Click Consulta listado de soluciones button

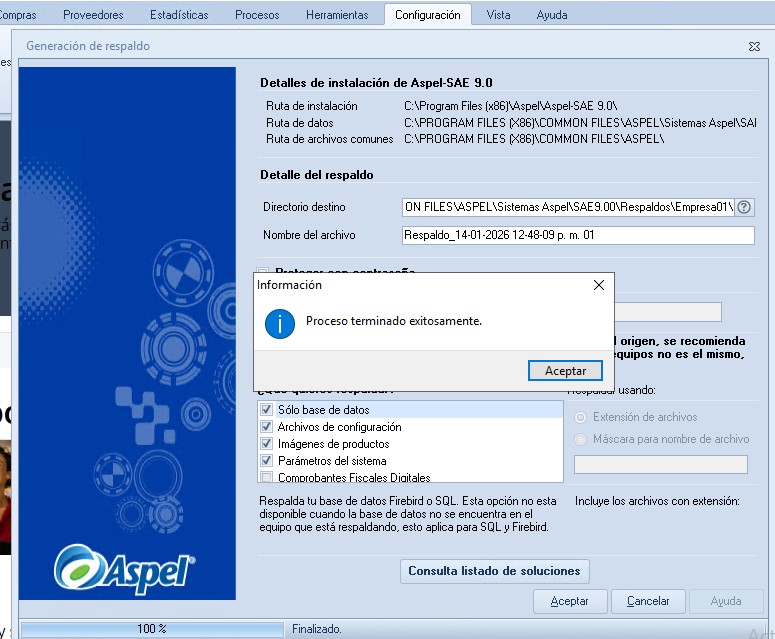[x=494, y=571]
